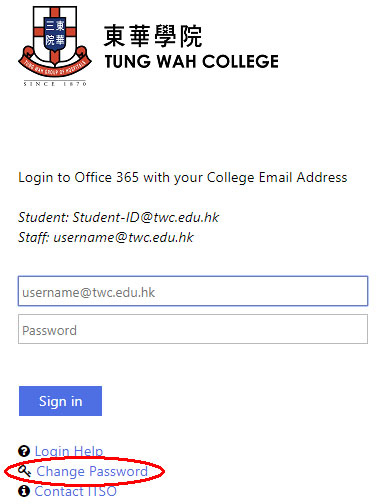Viewport: 378px width, 504px height.
Task: Click the Tung Wah College crest logo
Action: tap(55, 46)
